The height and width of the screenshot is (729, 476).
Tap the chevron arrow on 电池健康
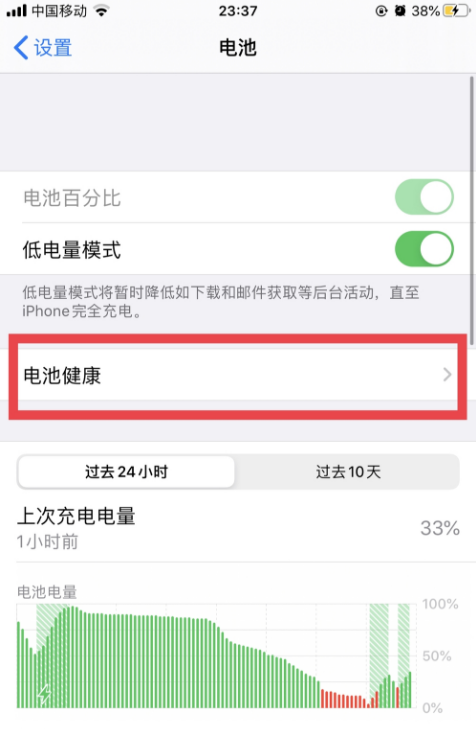[447, 375]
